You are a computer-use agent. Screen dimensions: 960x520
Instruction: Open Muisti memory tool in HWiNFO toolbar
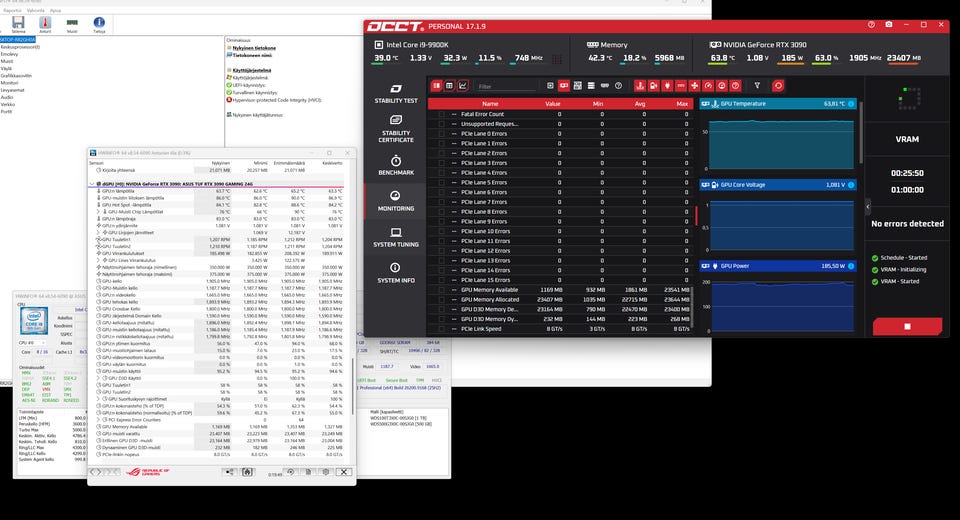point(72,24)
